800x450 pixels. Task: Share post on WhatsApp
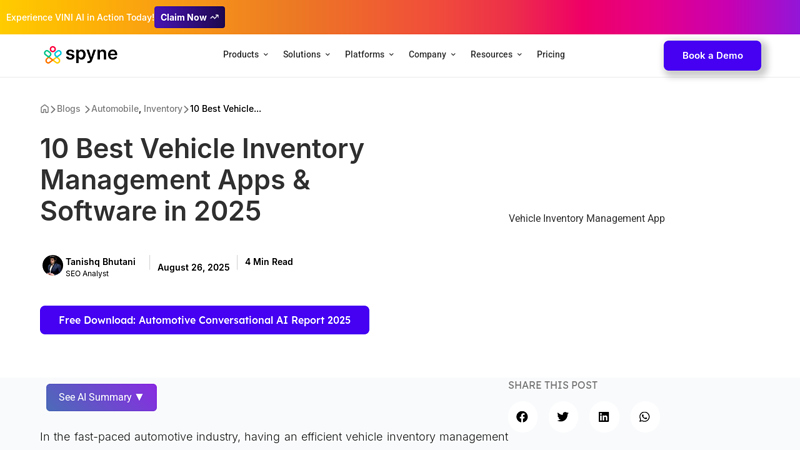644,417
